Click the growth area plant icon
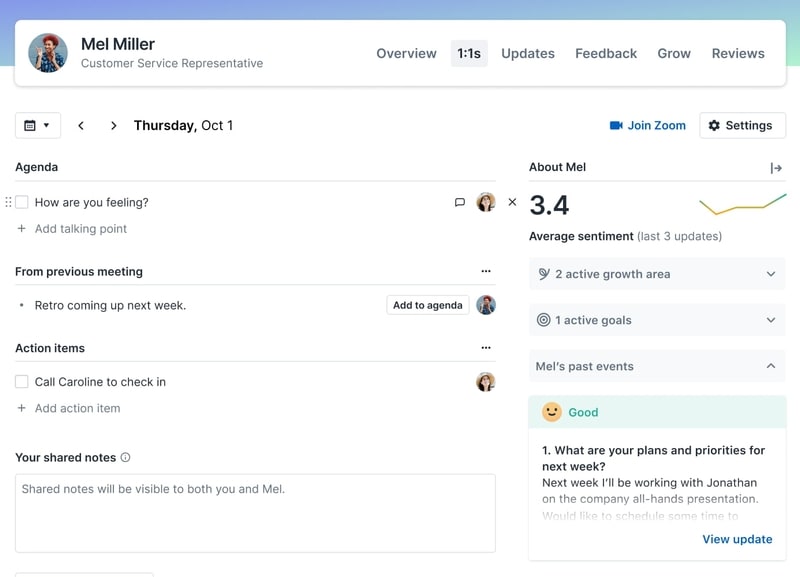Image resolution: width=800 pixels, height=577 pixels. (x=544, y=273)
